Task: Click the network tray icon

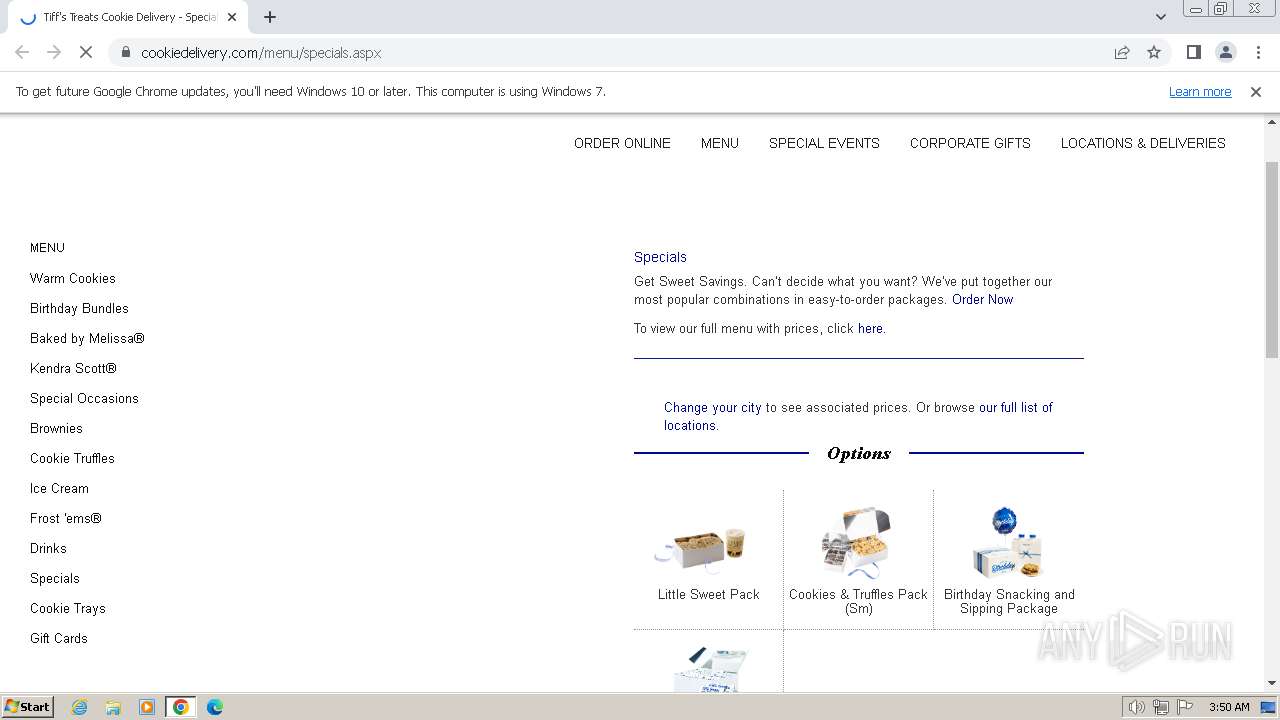Action: click(x=1161, y=707)
